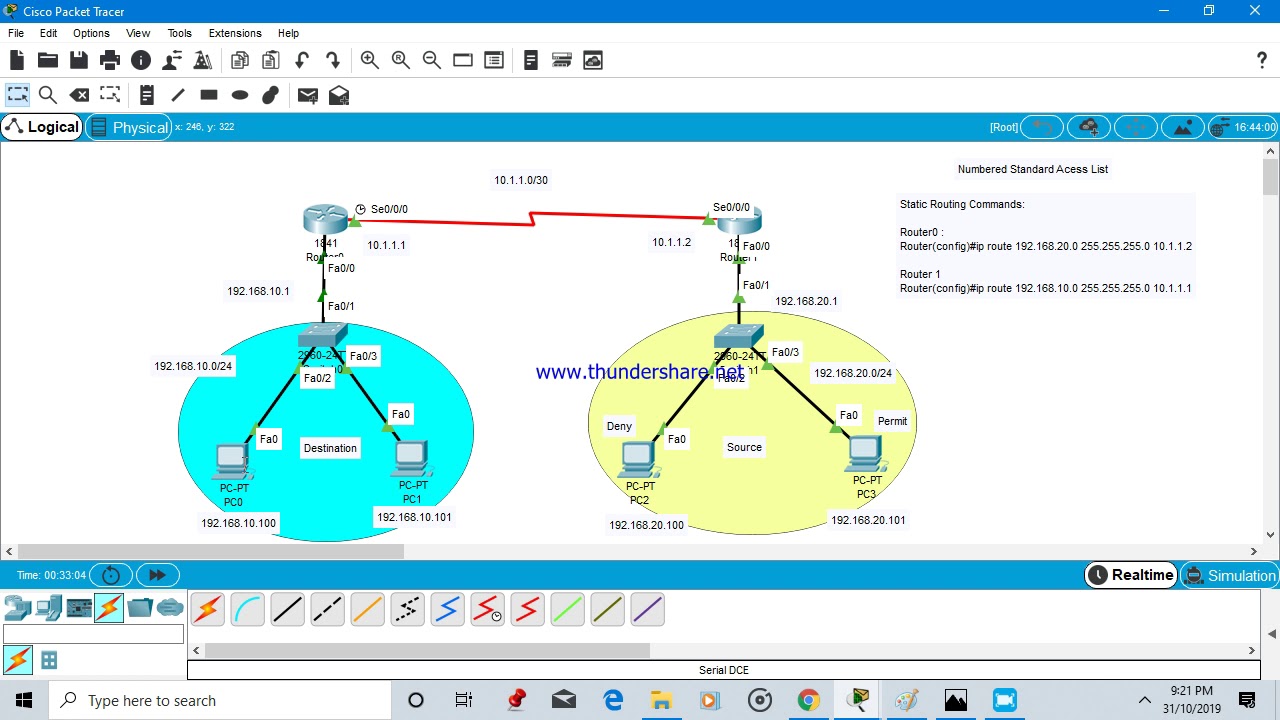The width and height of the screenshot is (1280, 720).
Task: Reset the zoom level
Action: [401, 61]
